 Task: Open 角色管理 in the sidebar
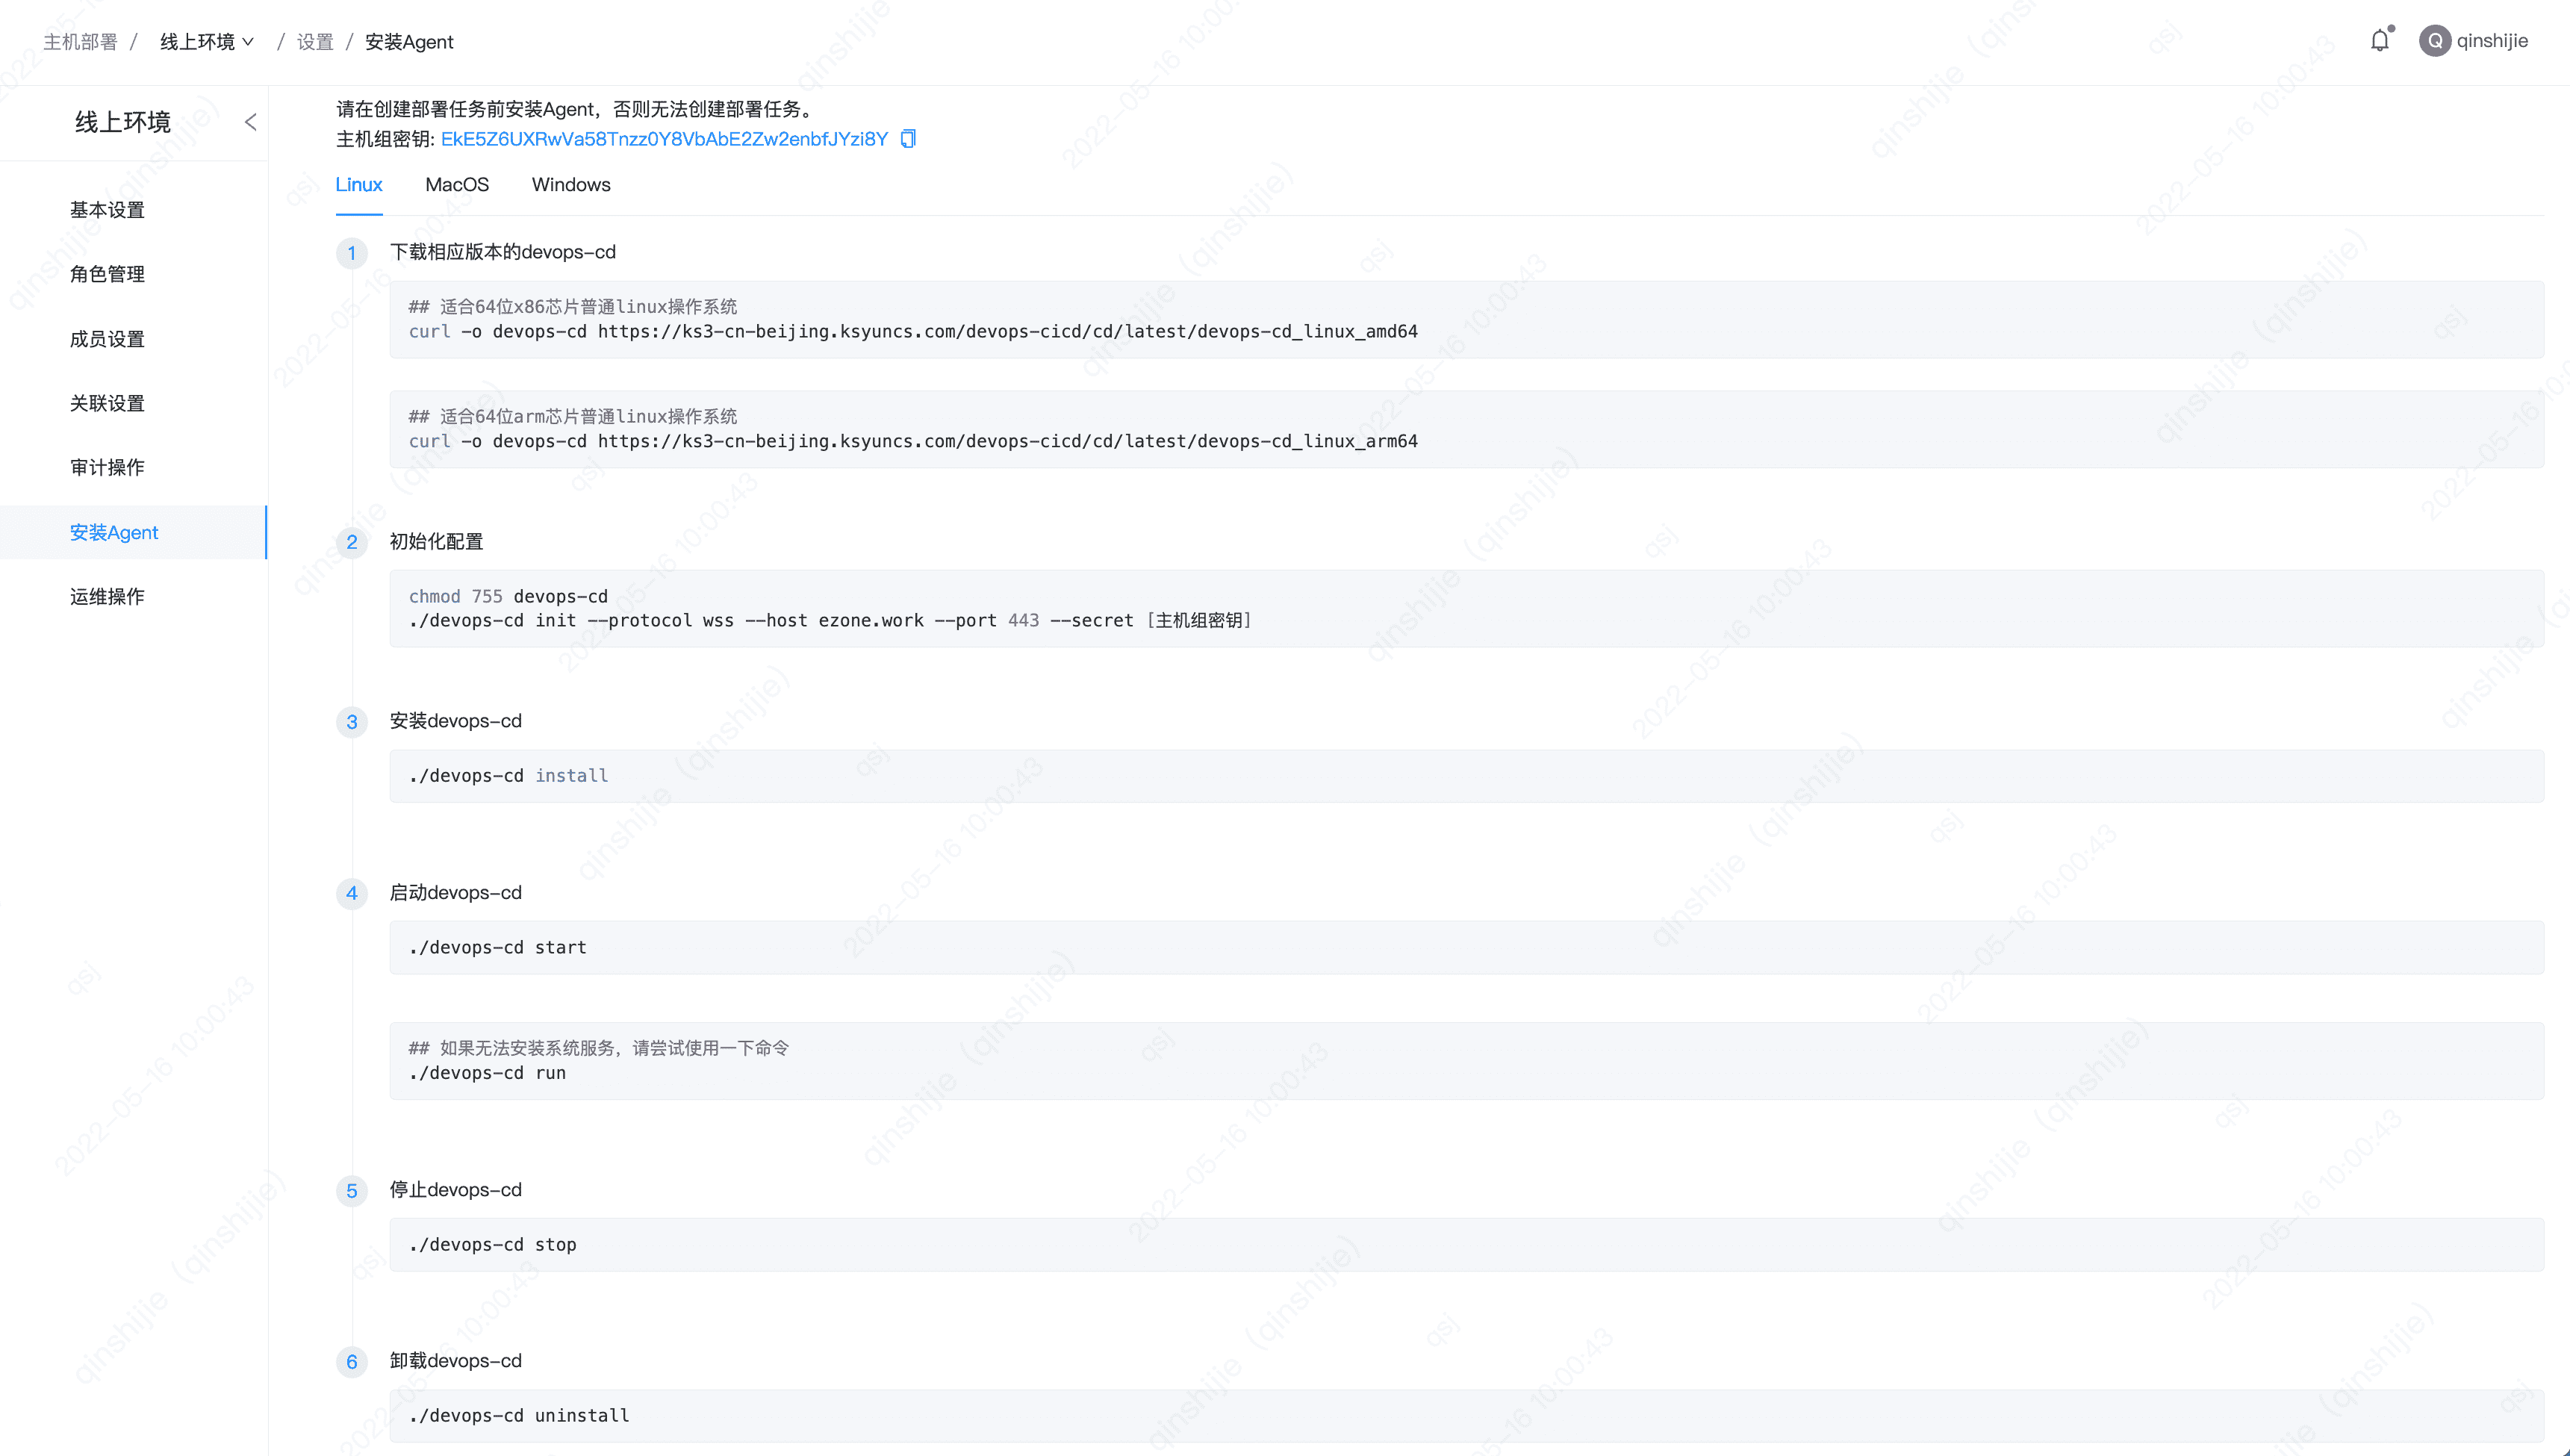107,274
